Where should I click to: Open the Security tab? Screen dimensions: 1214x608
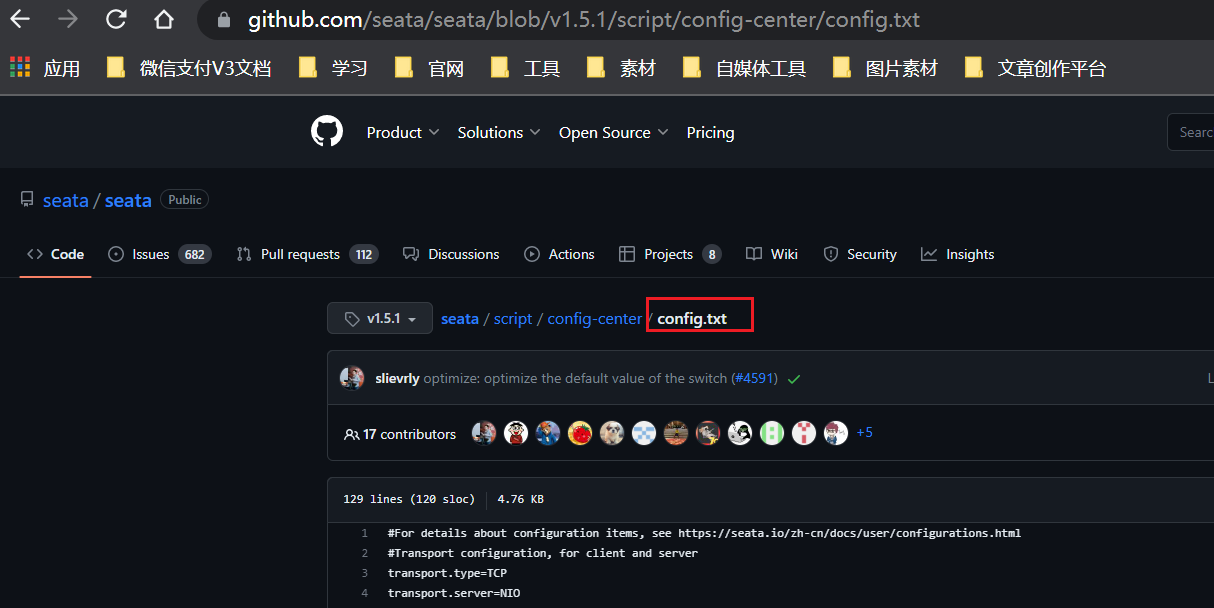pyautogui.click(x=859, y=254)
